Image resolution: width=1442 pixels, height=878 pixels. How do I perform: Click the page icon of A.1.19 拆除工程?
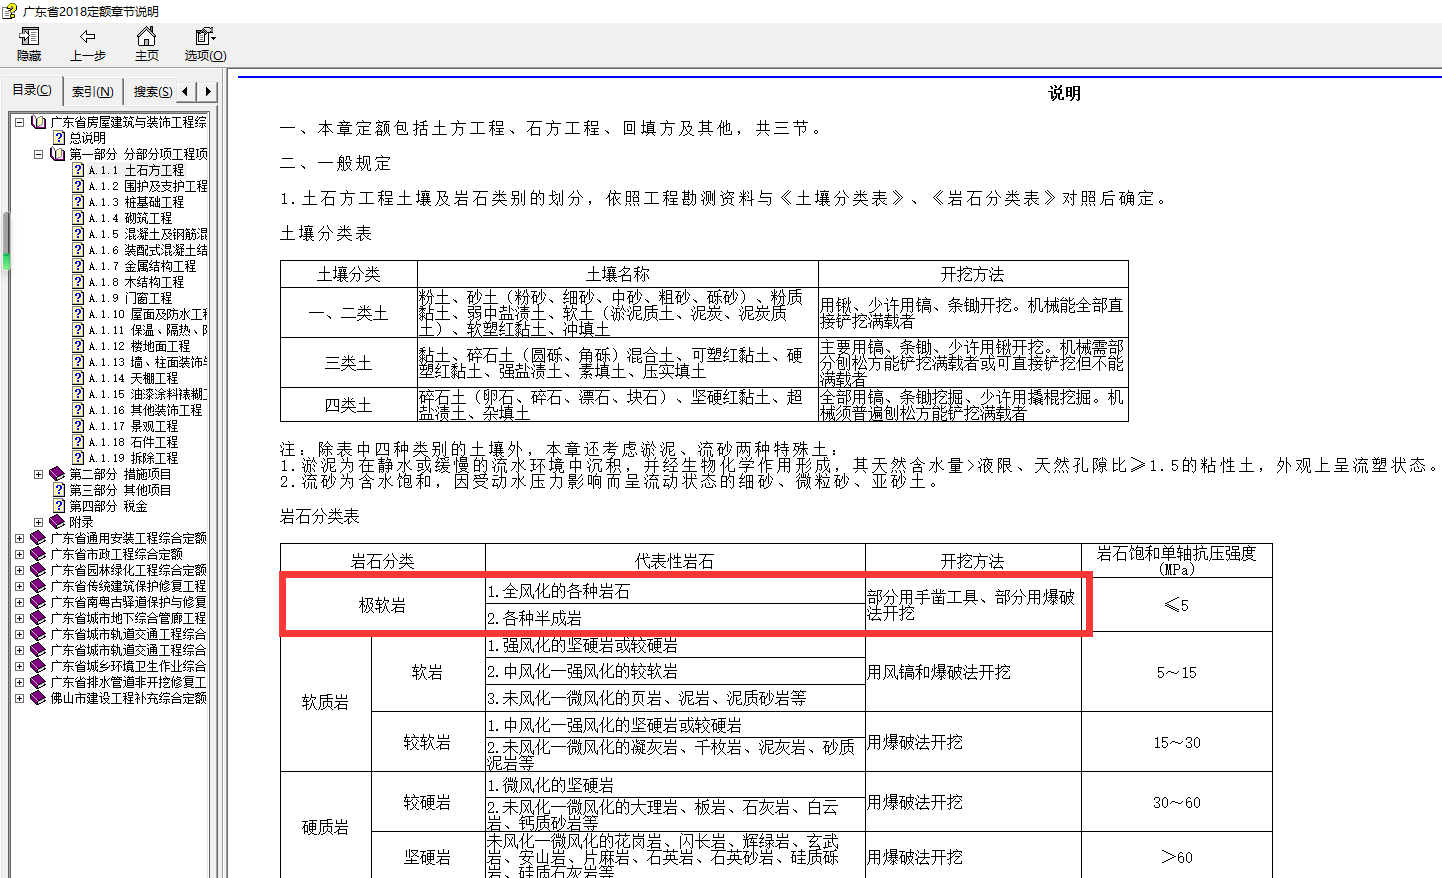78,458
